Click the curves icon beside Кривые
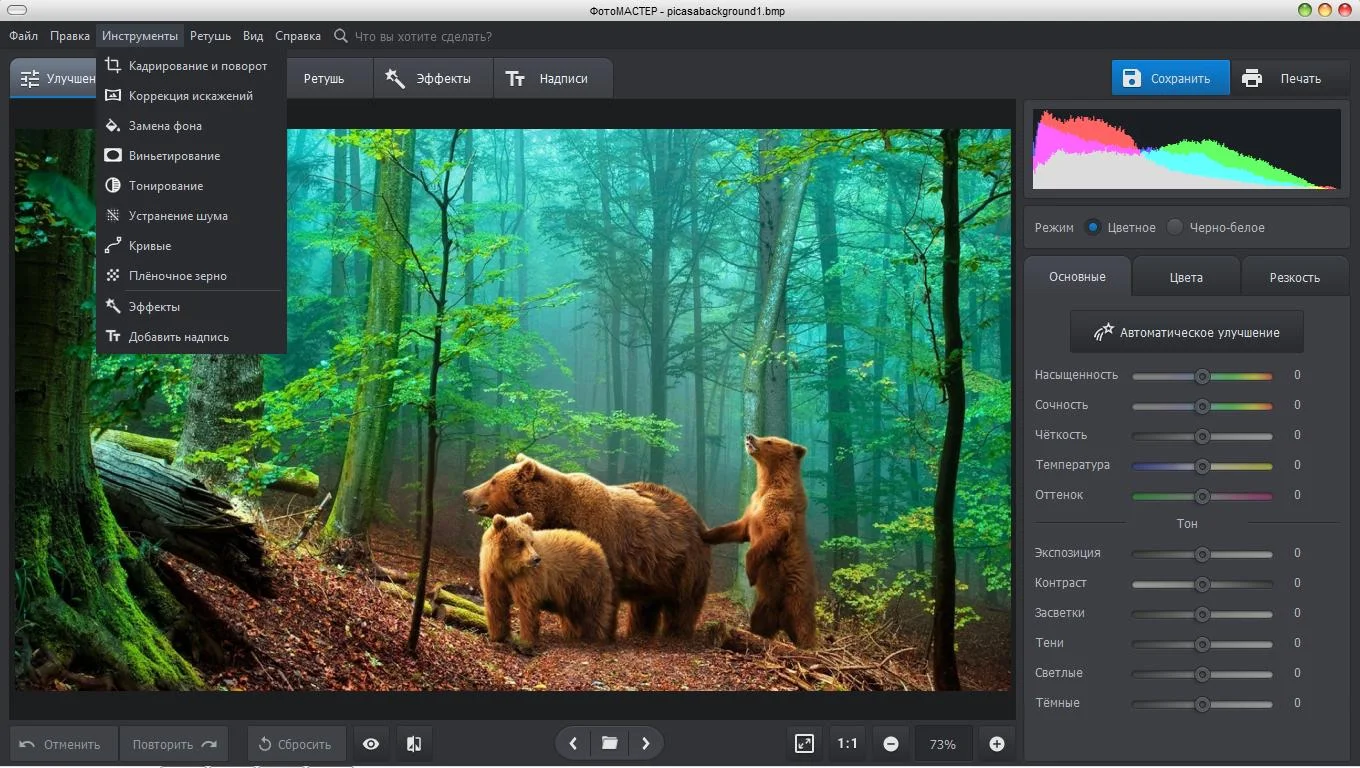The height and width of the screenshot is (768, 1360). coord(113,246)
